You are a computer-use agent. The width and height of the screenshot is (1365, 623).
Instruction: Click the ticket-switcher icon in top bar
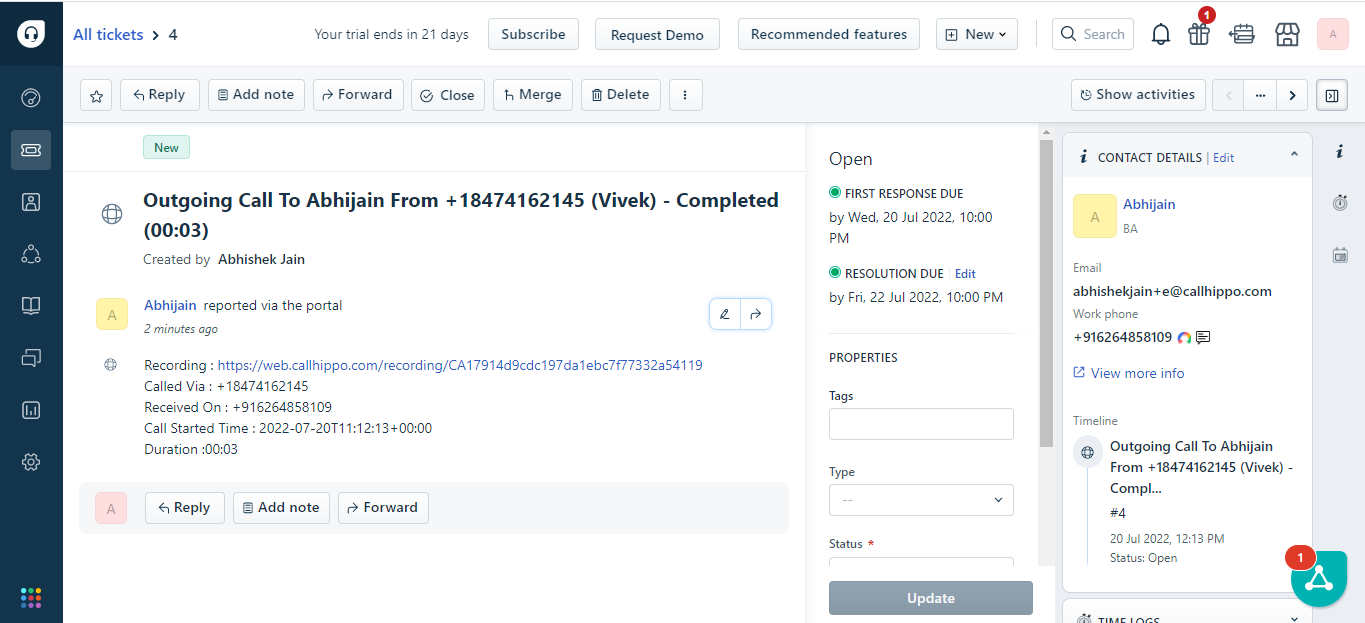(1242, 34)
